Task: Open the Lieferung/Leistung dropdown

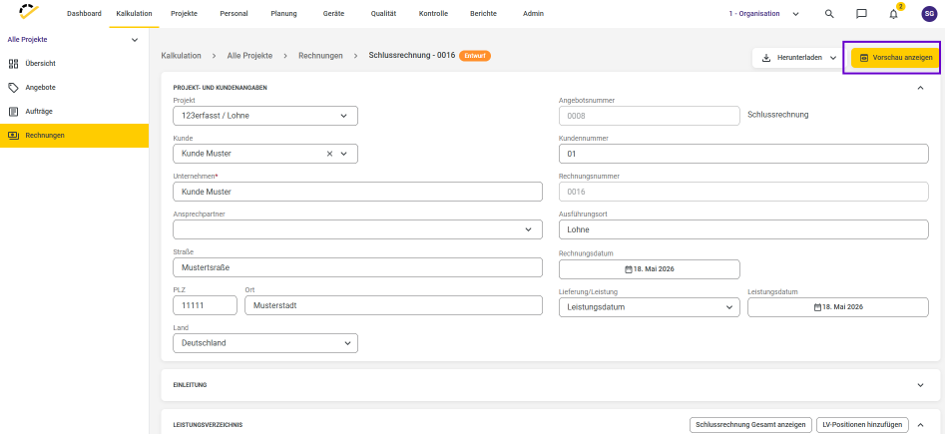Action: [649, 307]
